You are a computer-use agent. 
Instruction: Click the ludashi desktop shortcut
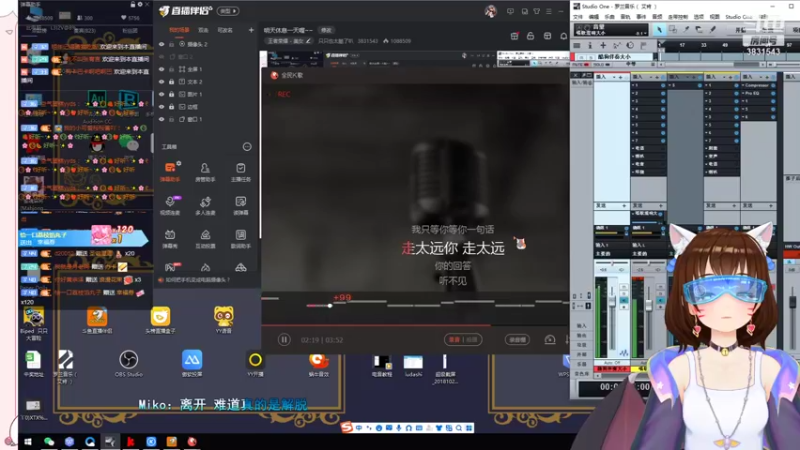[413, 366]
